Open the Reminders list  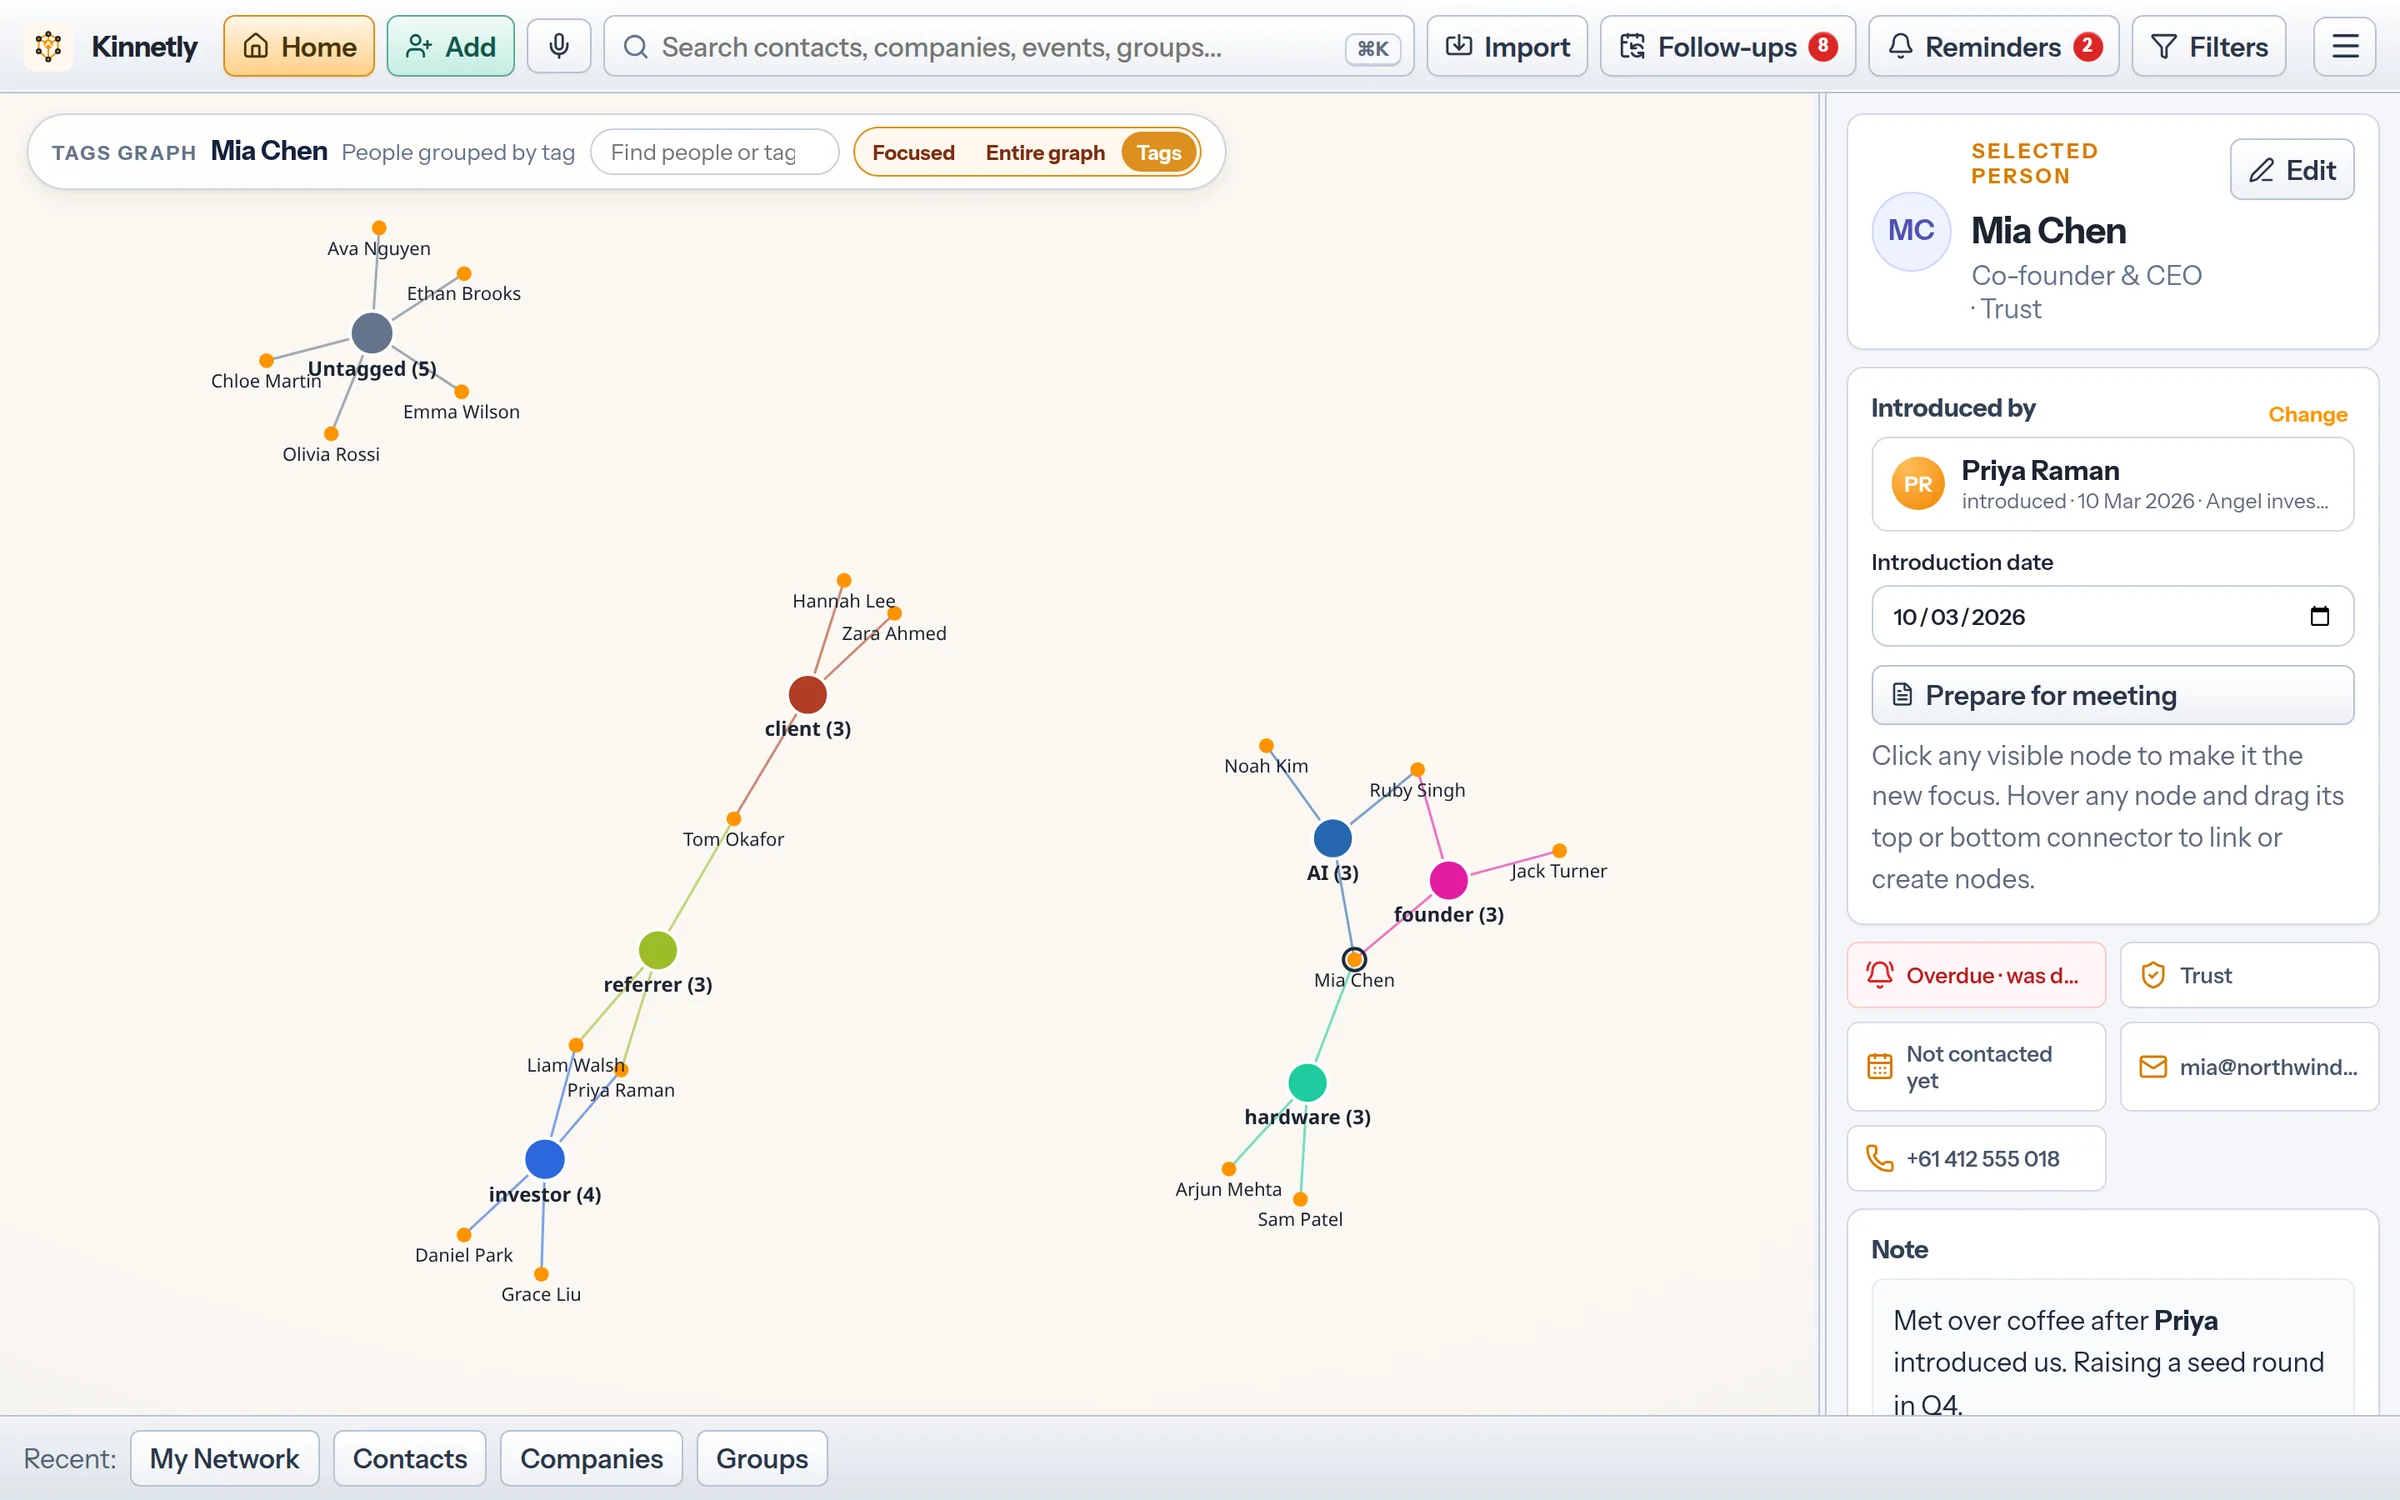pos(1993,46)
